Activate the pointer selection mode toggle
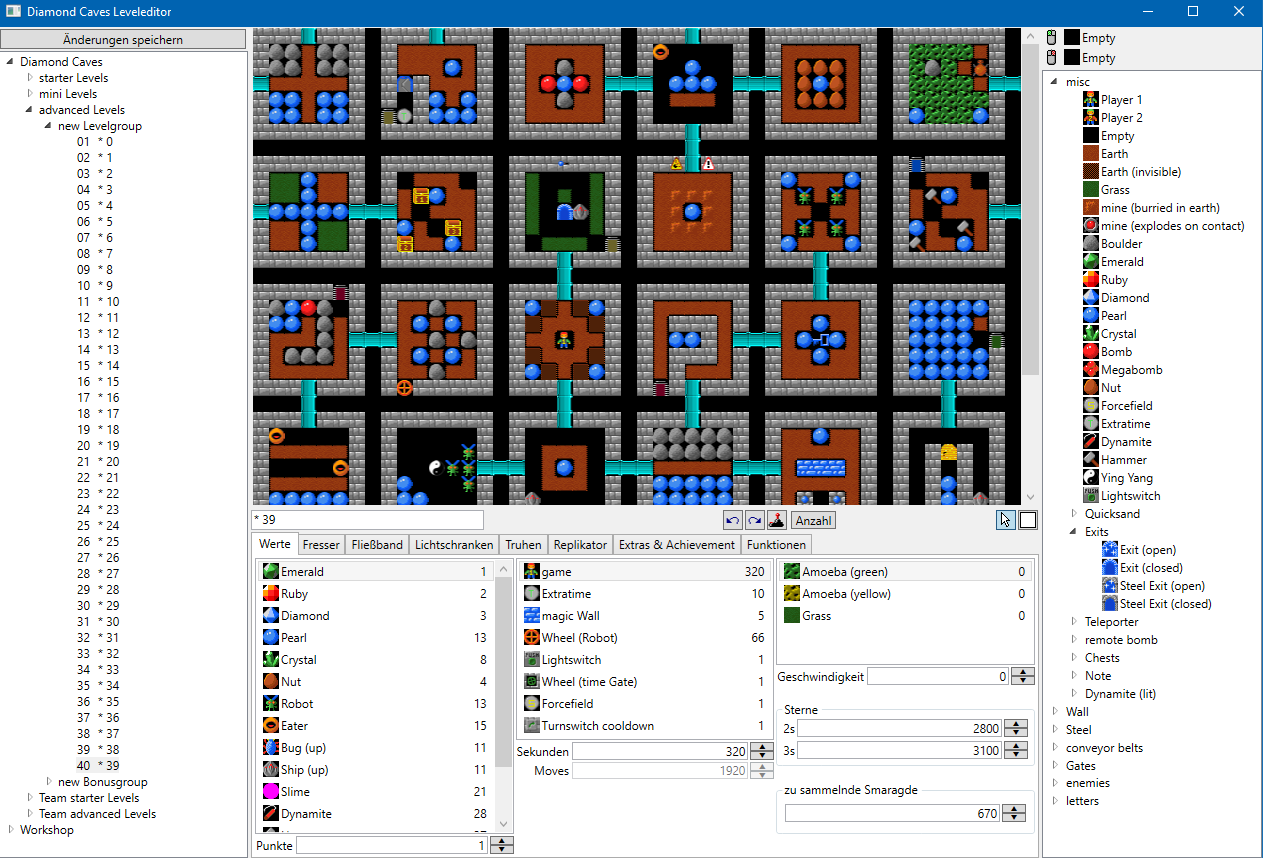Viewport: 1263px width, 858px height. click(1006, 519)
